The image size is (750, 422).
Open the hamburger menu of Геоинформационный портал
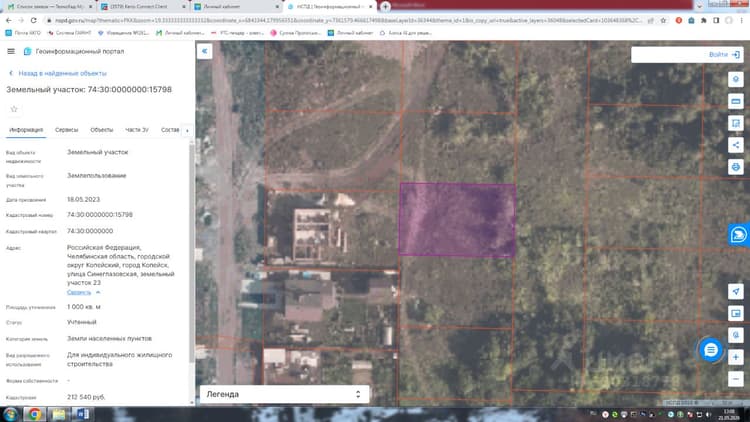click(11, 51)
